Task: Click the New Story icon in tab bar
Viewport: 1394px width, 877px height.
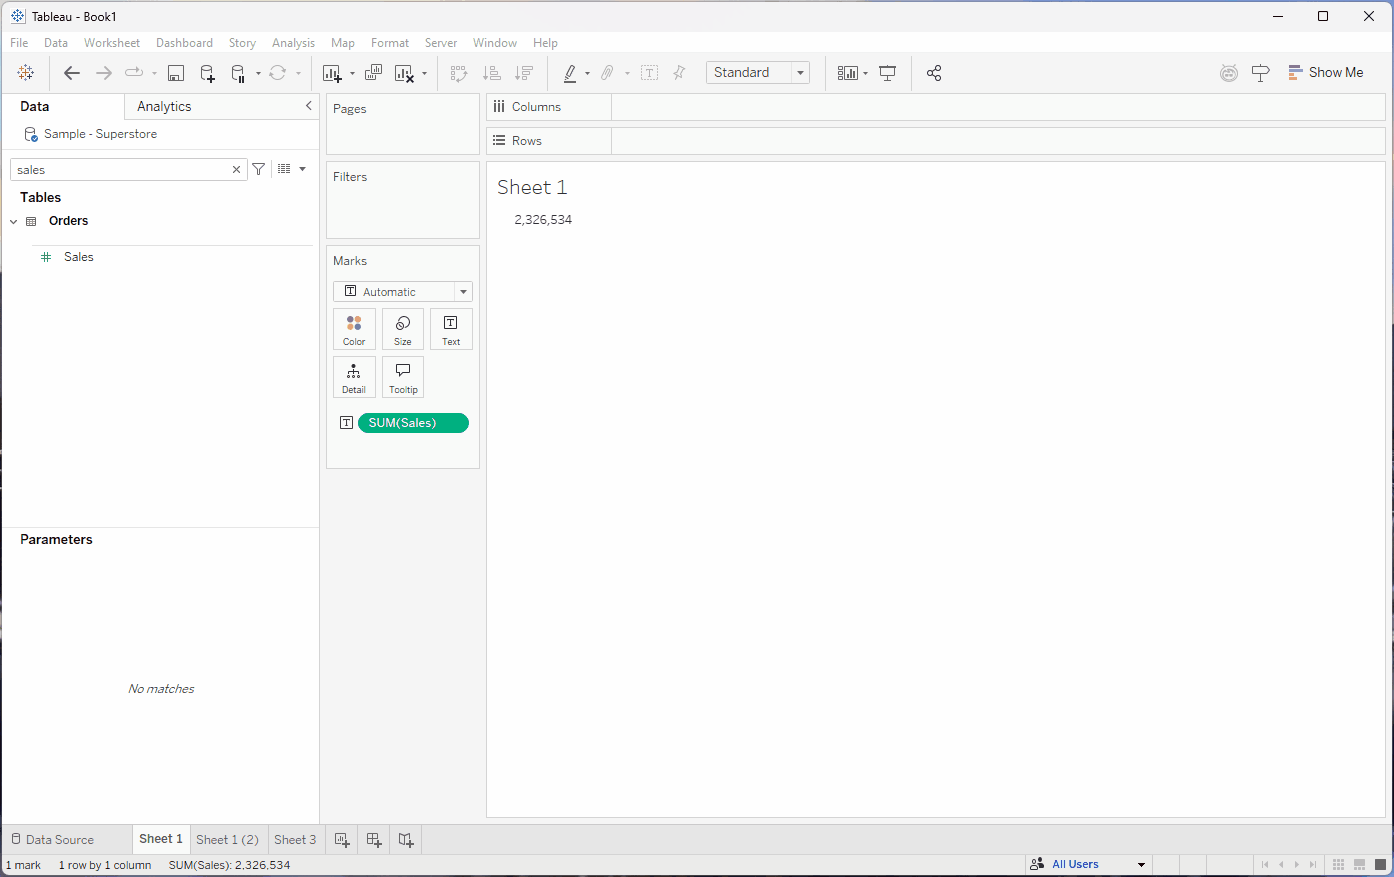Action: point(405,840)
